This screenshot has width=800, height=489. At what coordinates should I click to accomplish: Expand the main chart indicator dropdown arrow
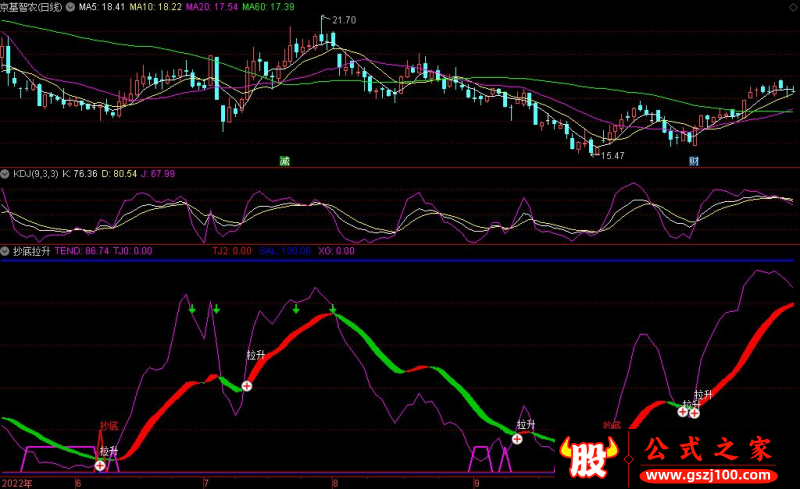70,7
